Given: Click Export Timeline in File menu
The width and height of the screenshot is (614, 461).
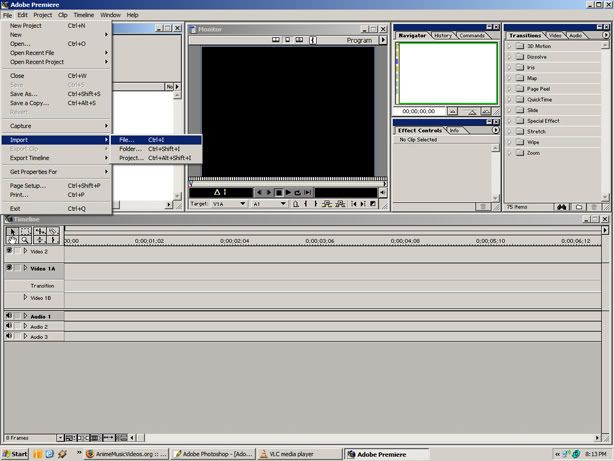Looking at the screenshot, I should 57,158.
